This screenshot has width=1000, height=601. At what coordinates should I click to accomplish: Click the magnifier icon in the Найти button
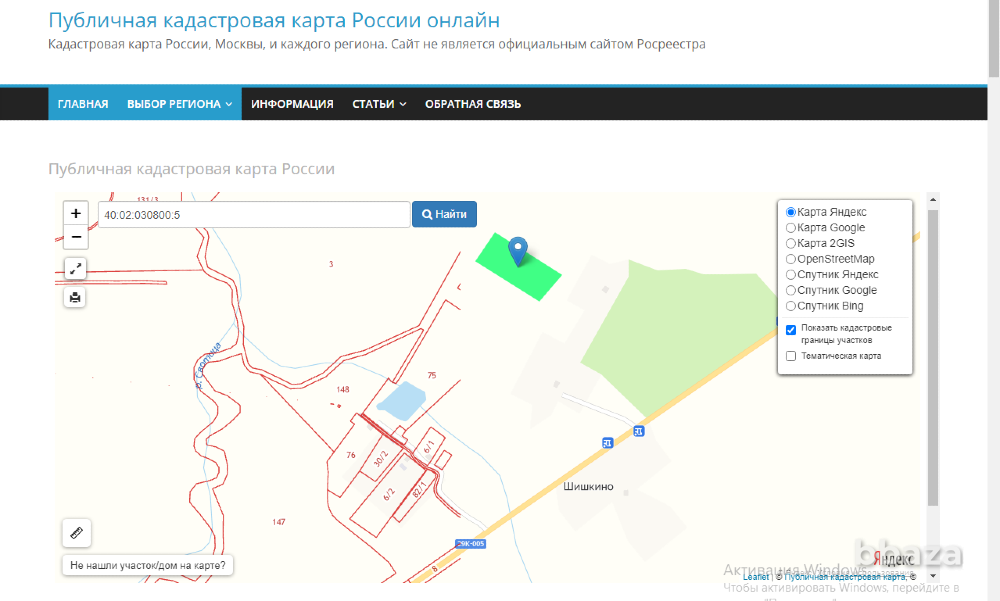(427, 213)
